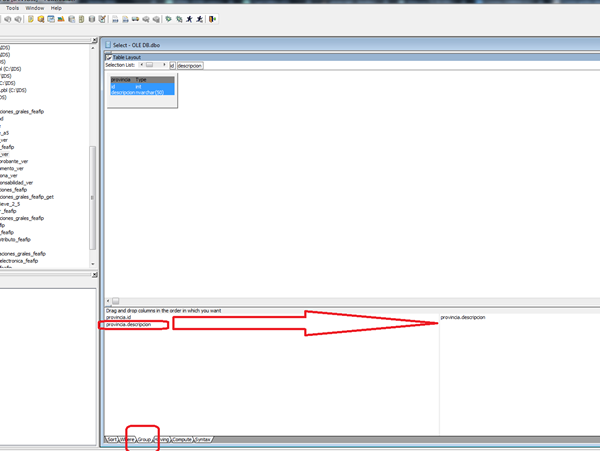Select the tree item ending in tributo_feafip
Screen dimensions: 600x451
coord(15,239)
